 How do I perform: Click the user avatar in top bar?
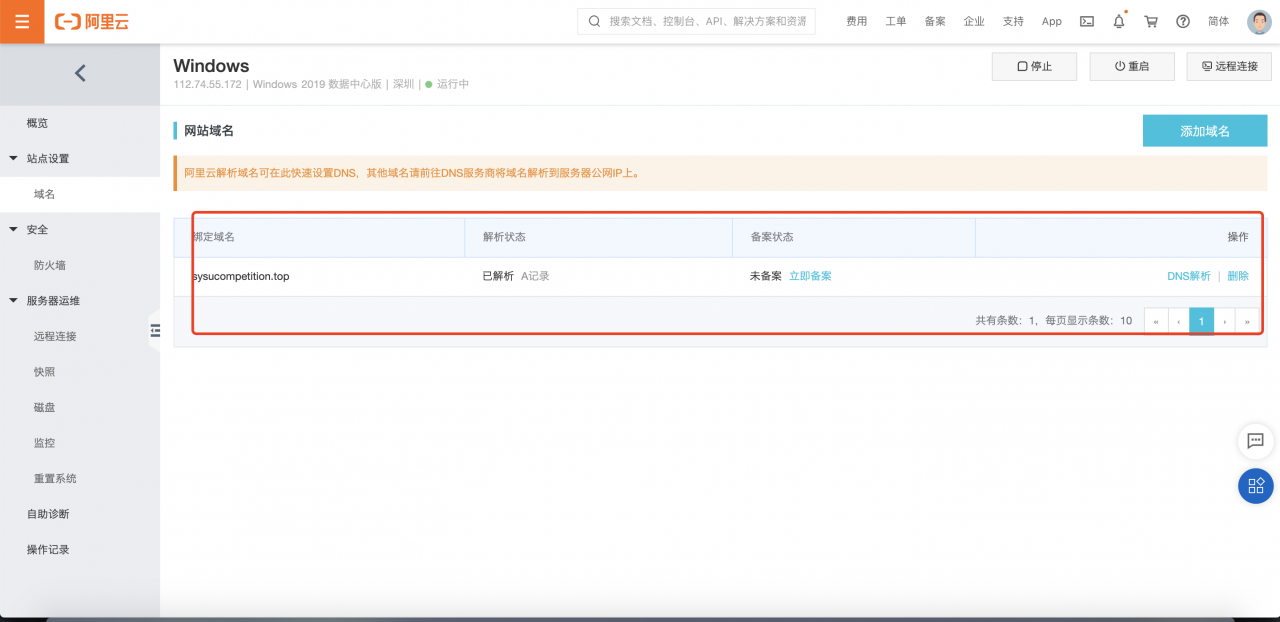1258,20
